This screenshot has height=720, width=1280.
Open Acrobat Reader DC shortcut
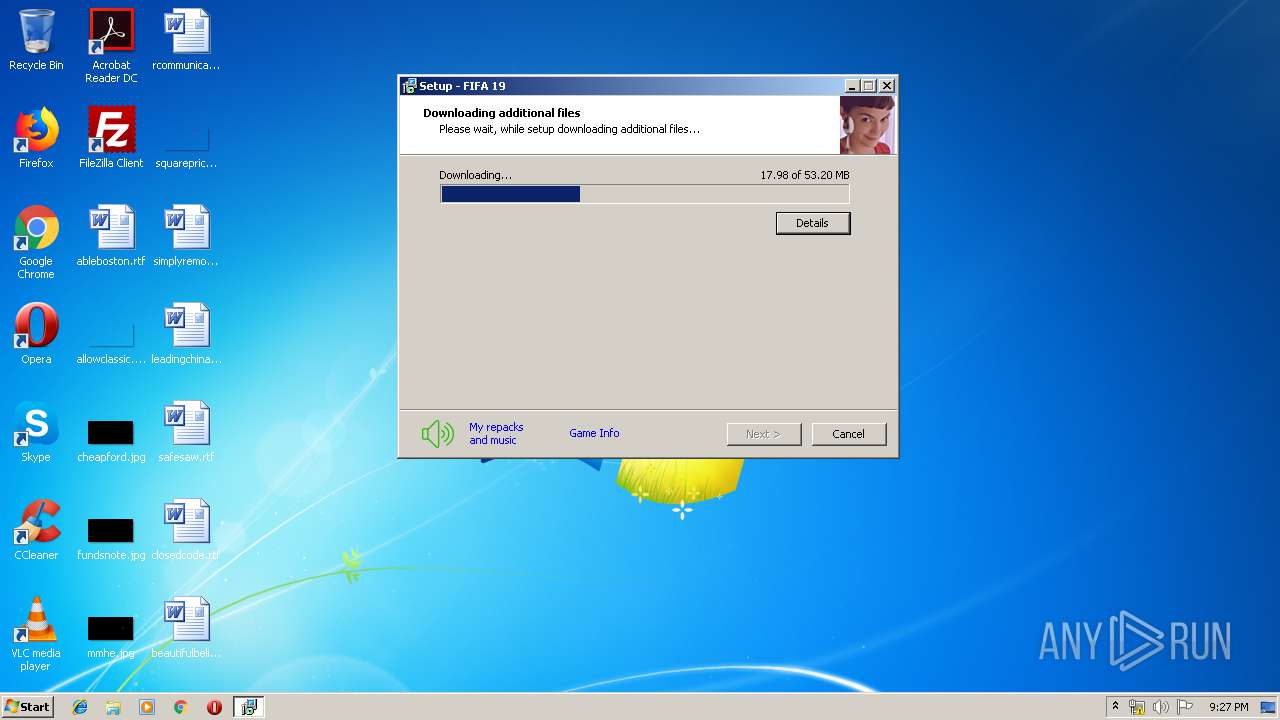click(x=111, y=46)
